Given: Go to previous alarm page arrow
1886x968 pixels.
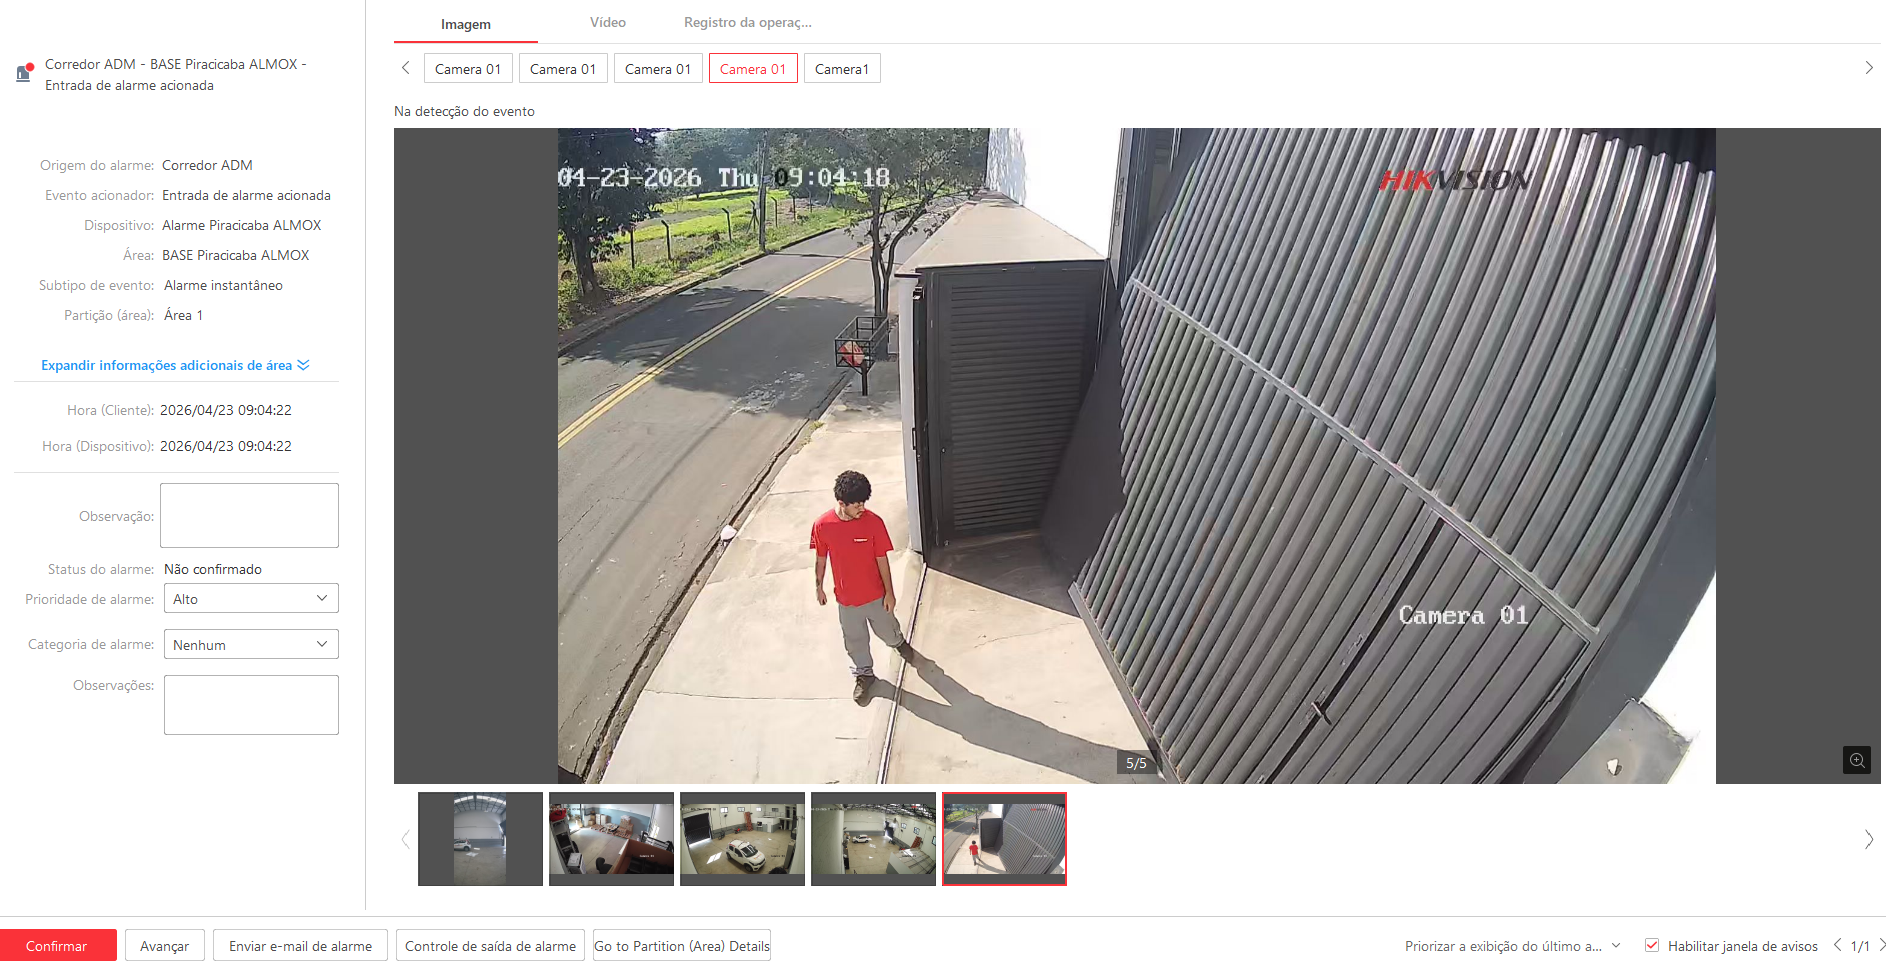Looking at the screenshot, I should tap(1837, 945).
